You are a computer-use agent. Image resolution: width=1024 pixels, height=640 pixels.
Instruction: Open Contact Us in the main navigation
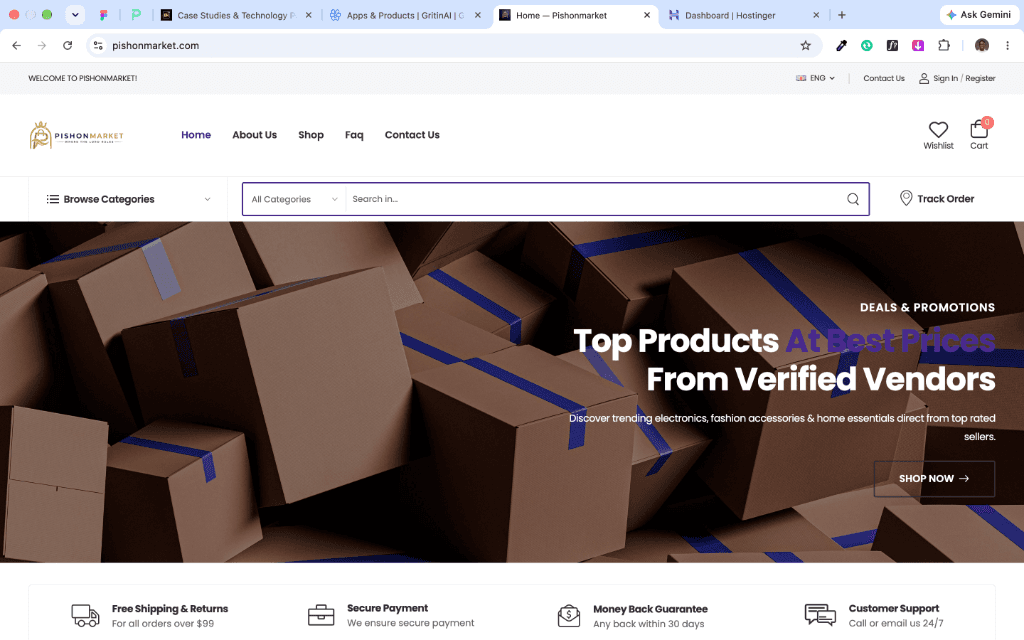pos(412,135)
